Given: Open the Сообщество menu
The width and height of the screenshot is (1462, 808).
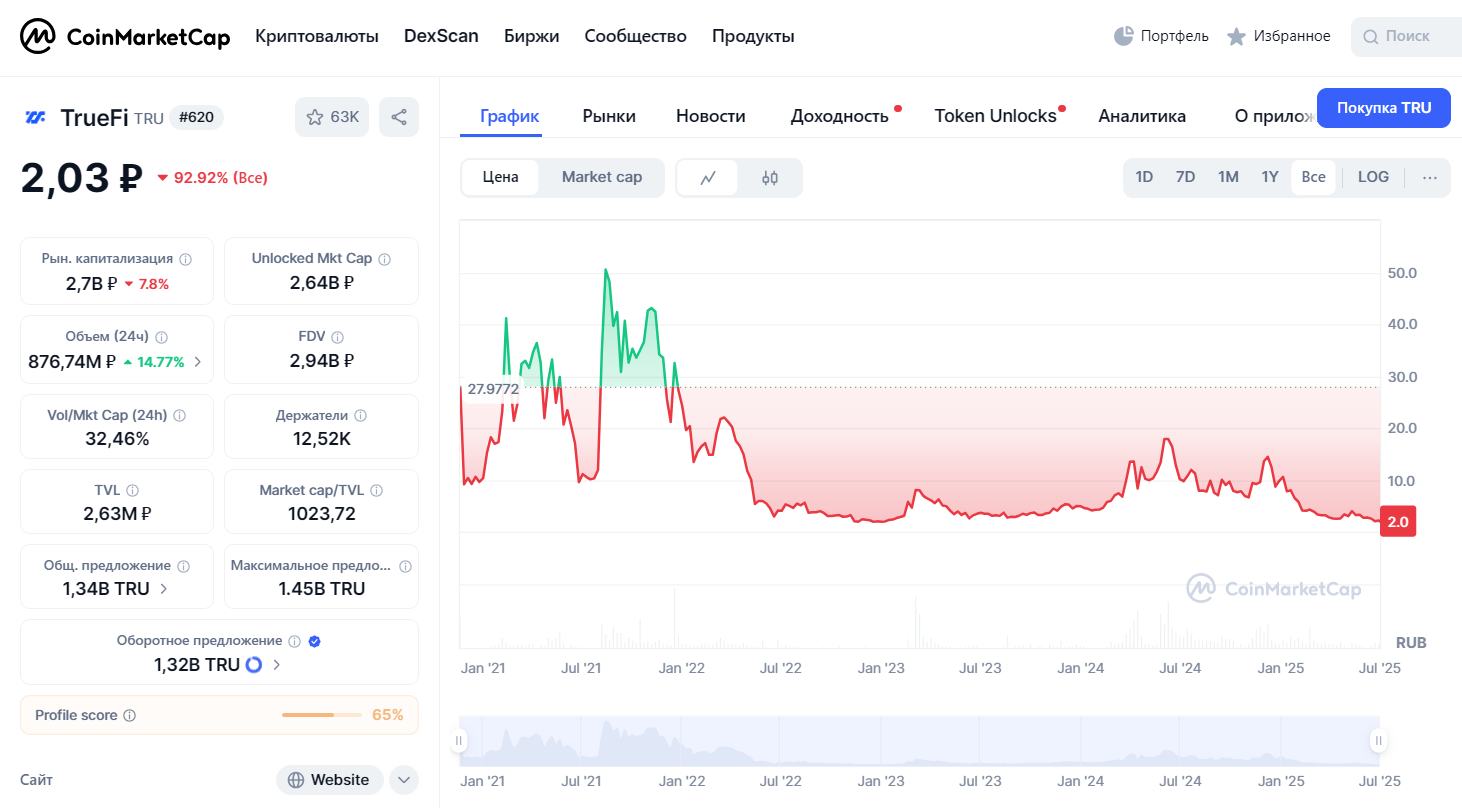Looking at the screenshot, I should pos(636,36).
